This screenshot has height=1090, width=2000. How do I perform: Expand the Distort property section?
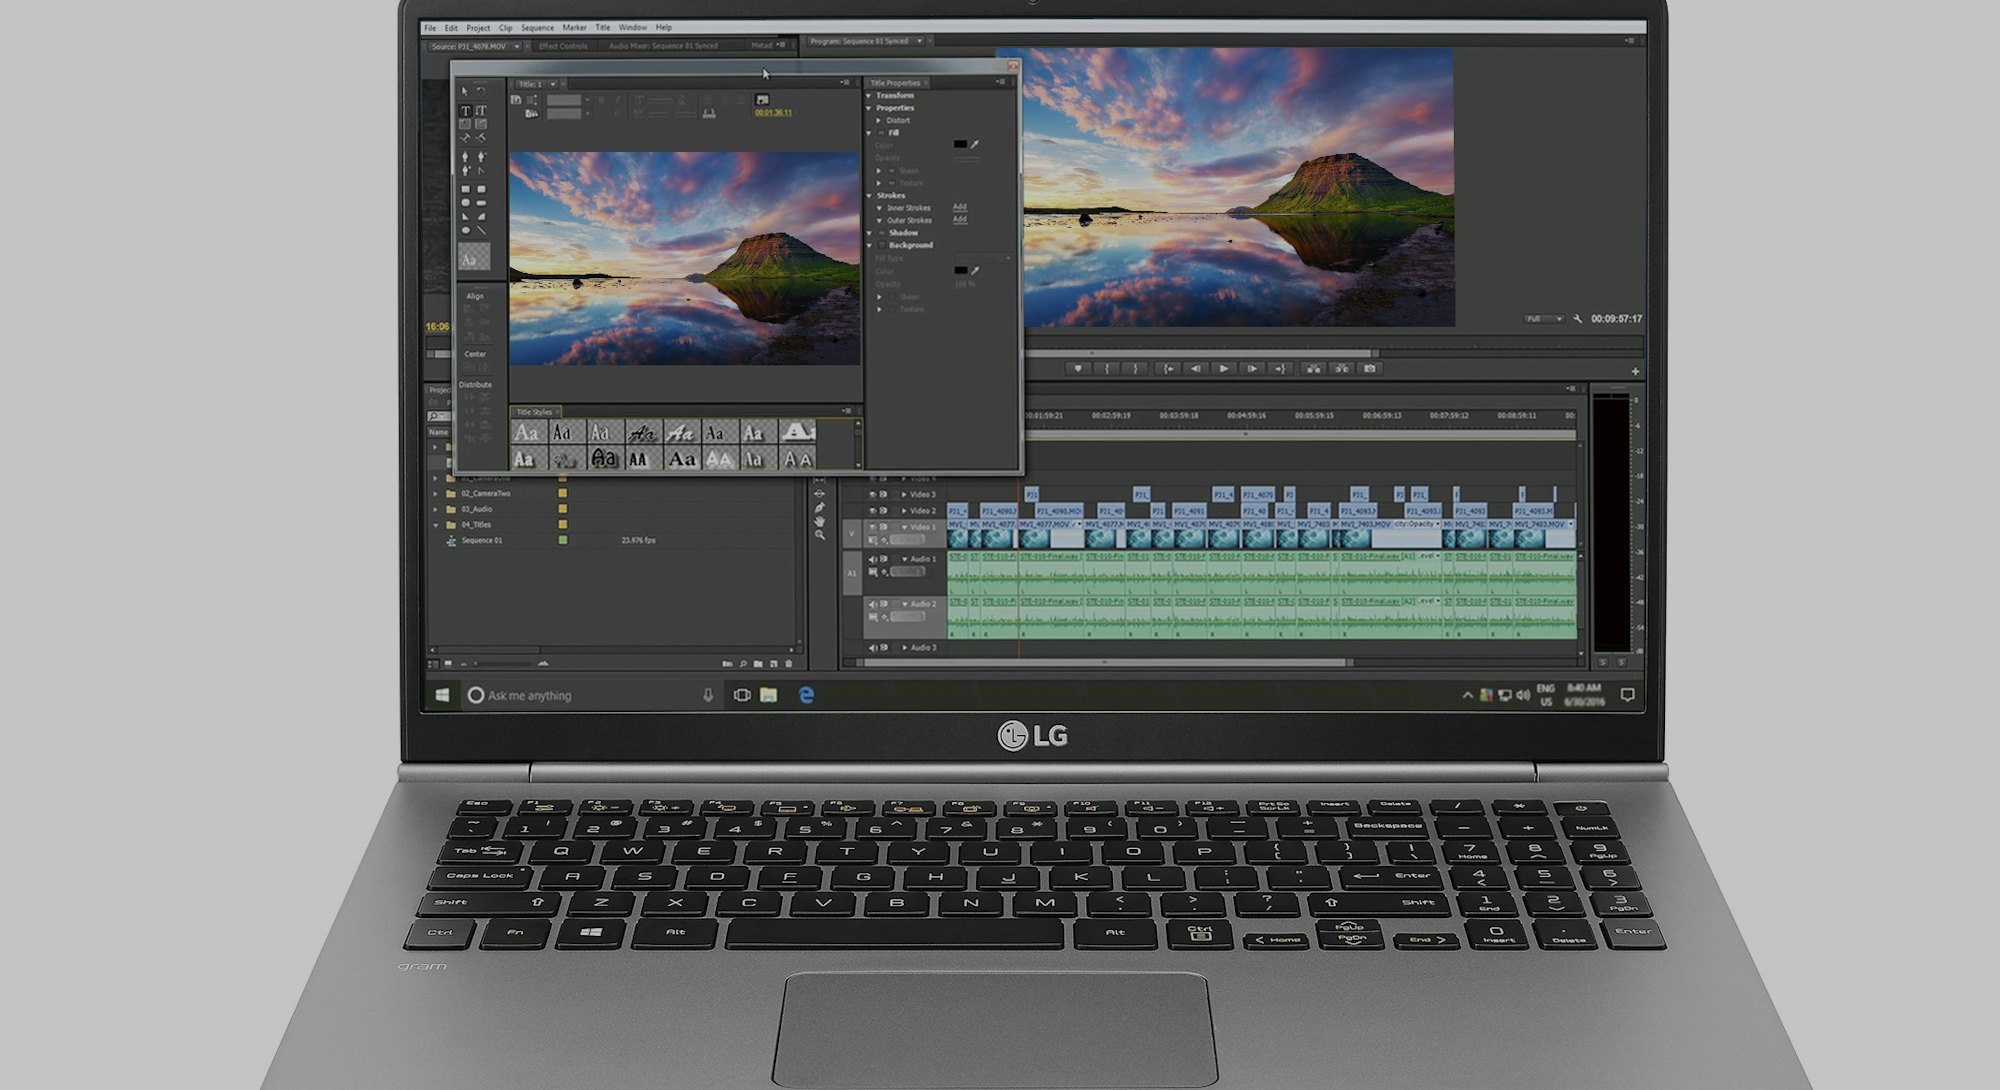[880, 120]
